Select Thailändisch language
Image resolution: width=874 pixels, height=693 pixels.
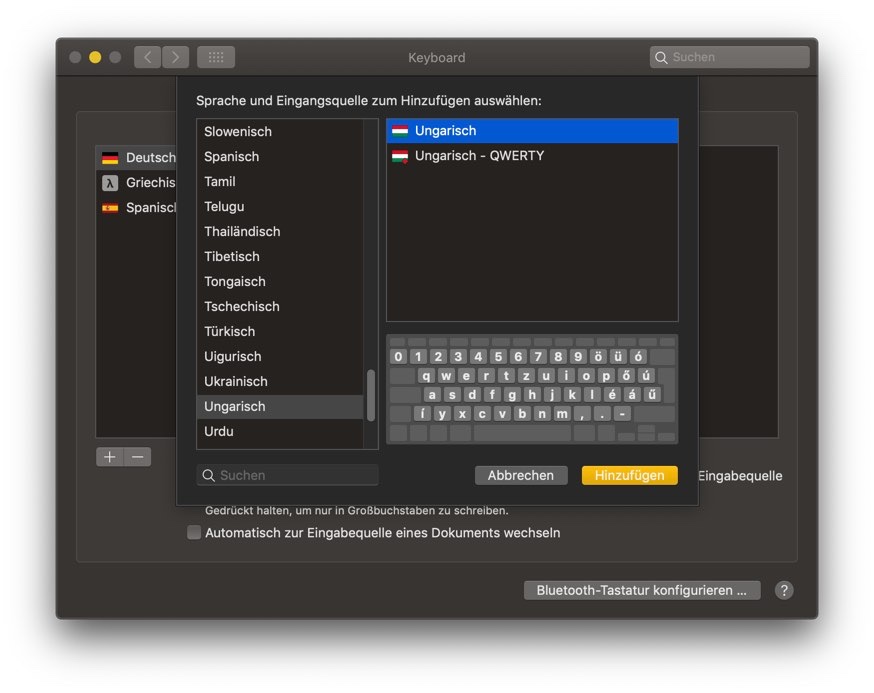click(280, 232)
